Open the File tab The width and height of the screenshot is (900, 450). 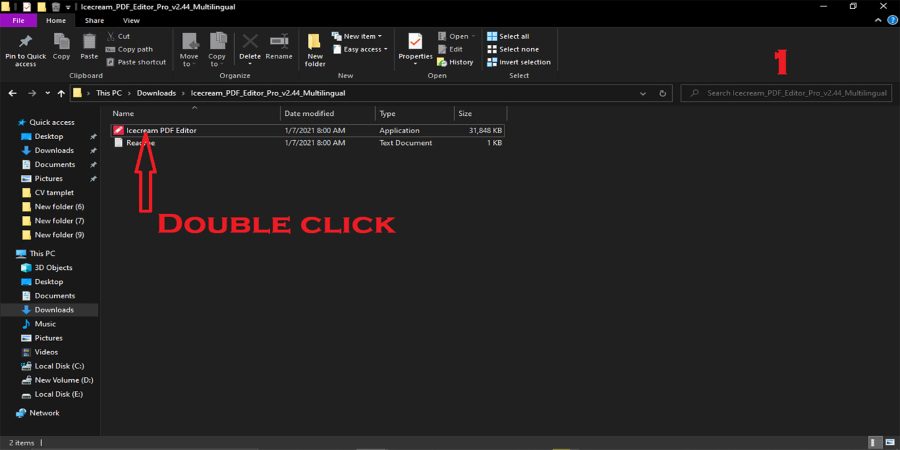[x=18, y=21]
